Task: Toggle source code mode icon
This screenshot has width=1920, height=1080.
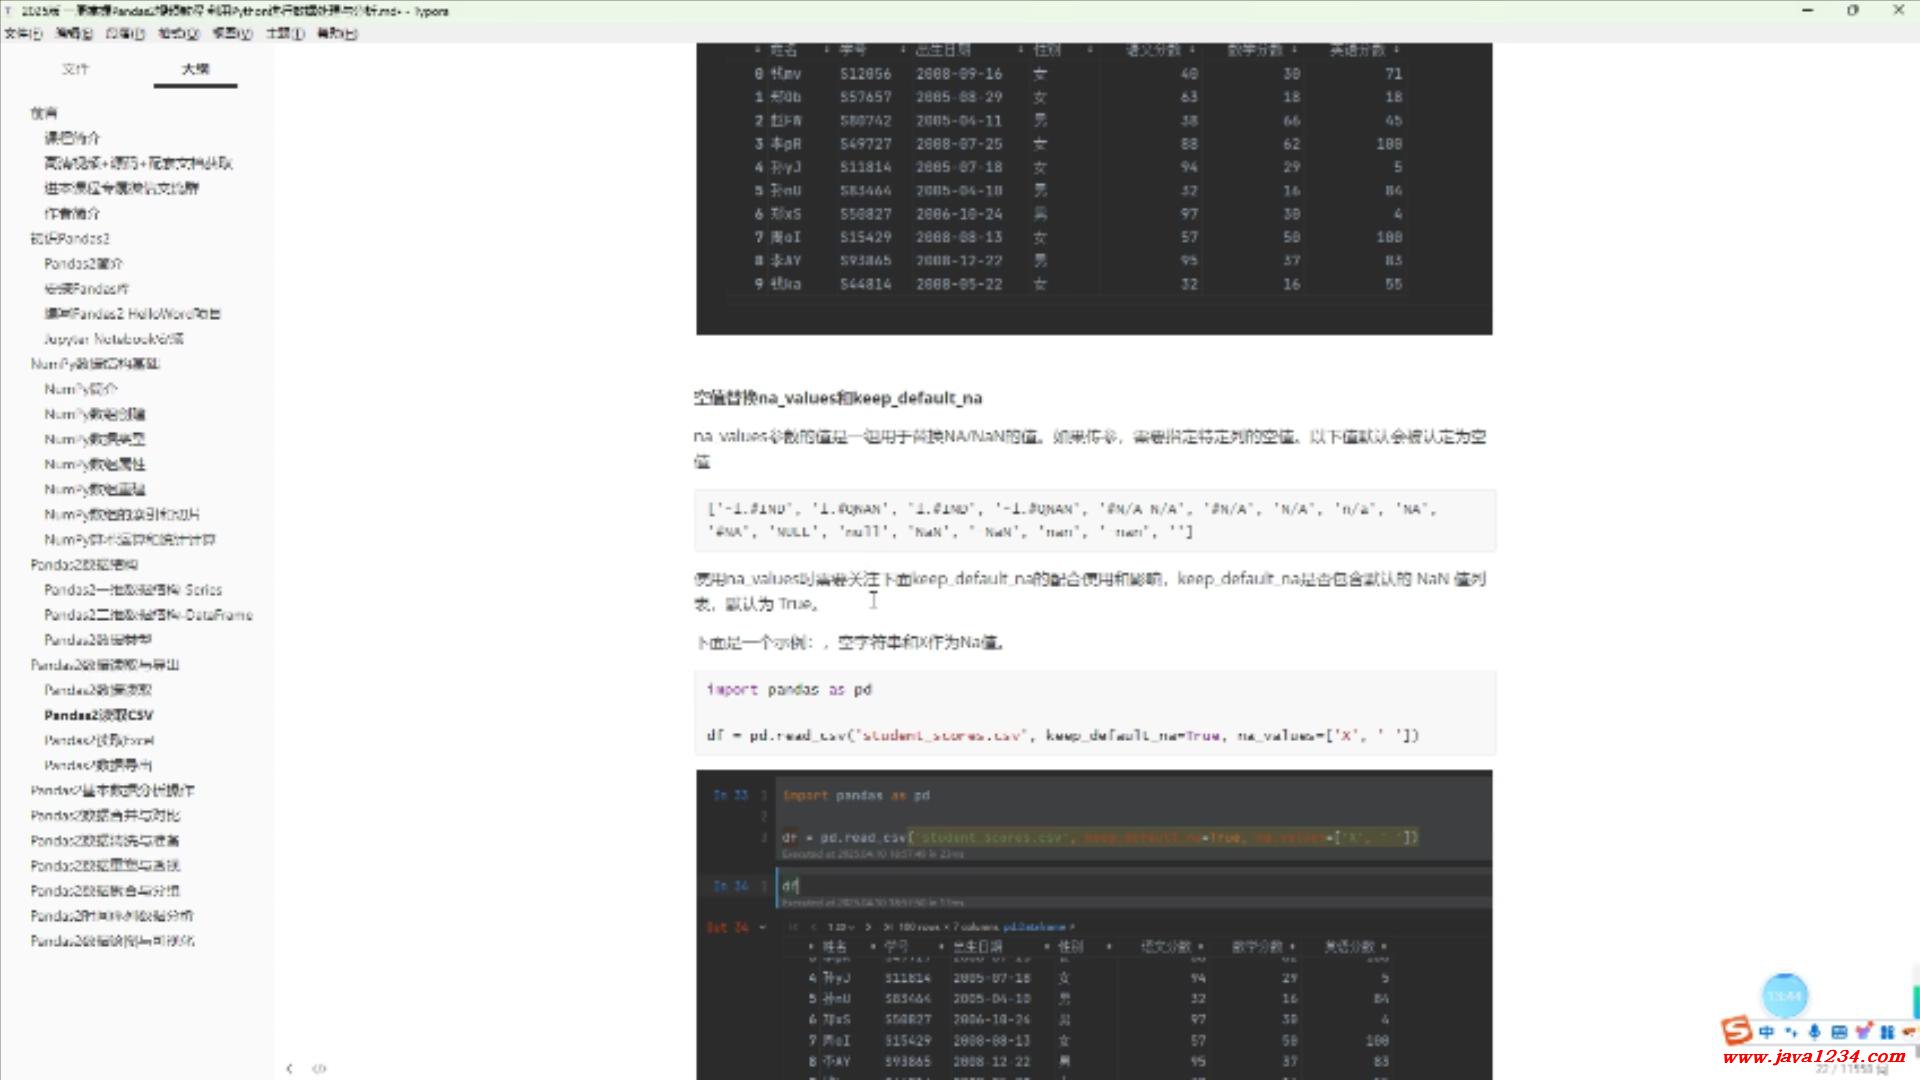Action: [x=319, y=1068]
